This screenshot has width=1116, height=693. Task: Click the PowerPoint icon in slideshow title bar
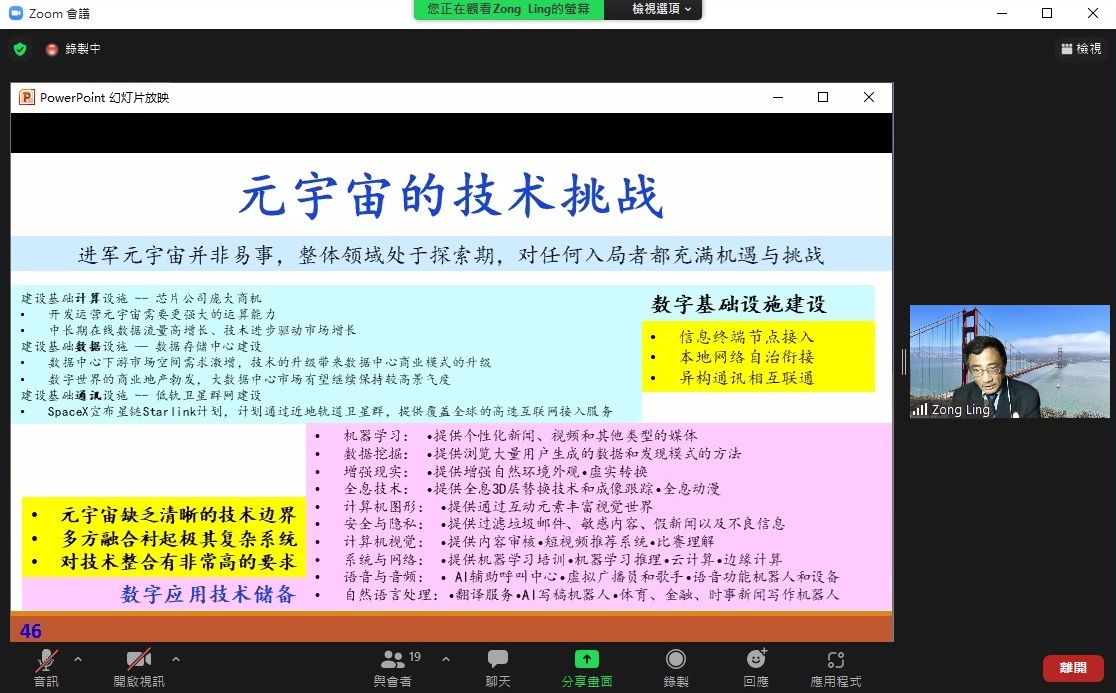[x=27, y=97]
